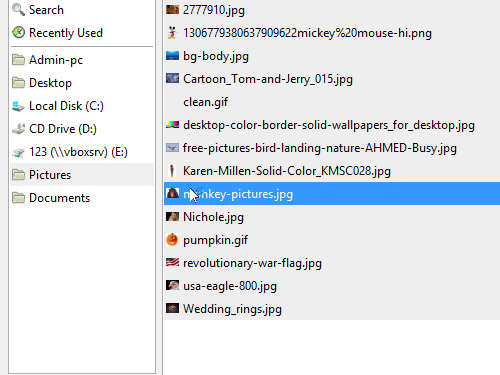
Task: Select desktop-color-border-solid-wallpapers_for_desktop.jpg
Action: pyautogui.click(x=332, y=125)
